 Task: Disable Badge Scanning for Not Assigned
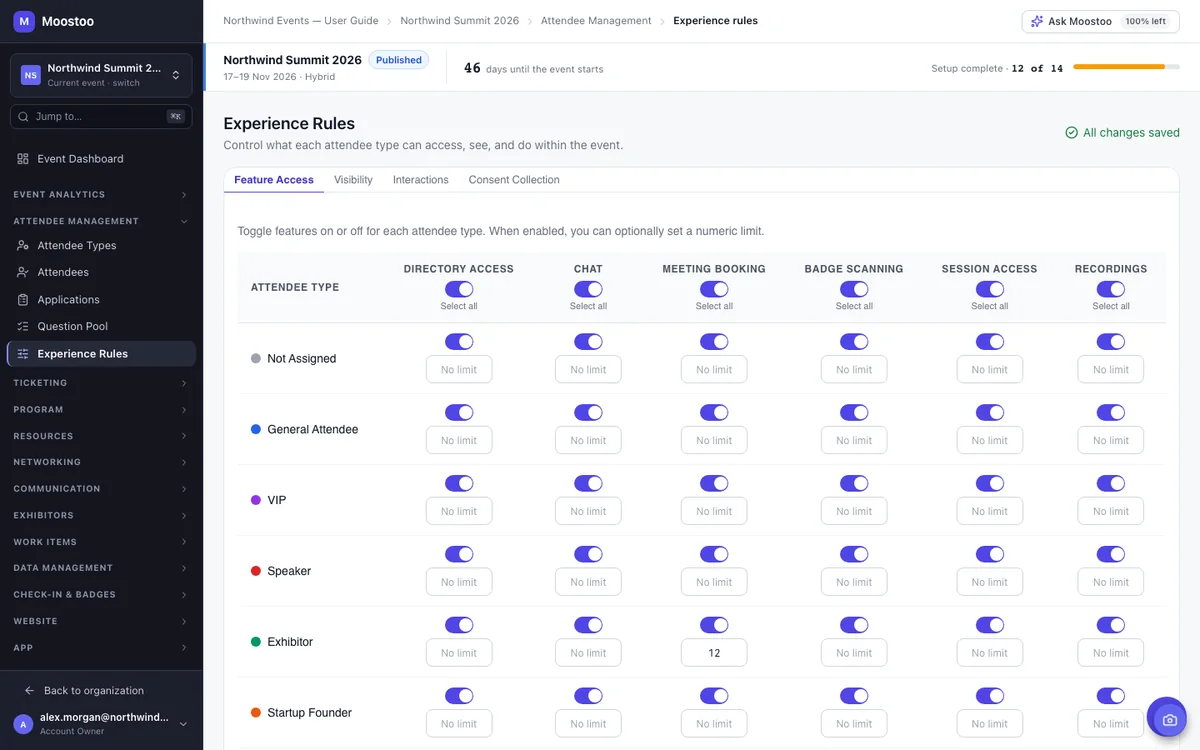point(854,342)
